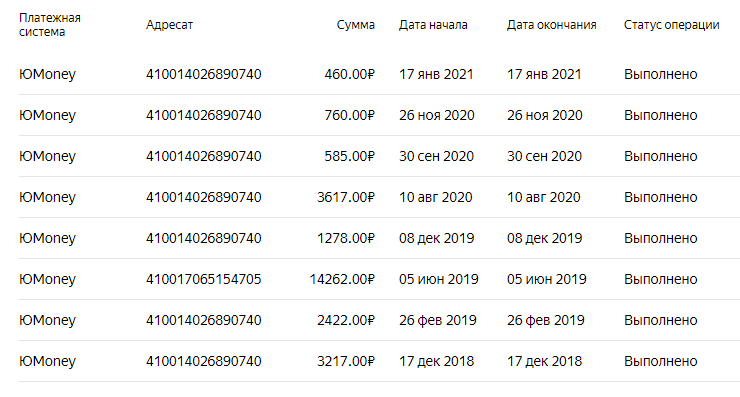Viewport: 740px width, 397px height.
Task: Click the Дата окончания column header
Action: pos(552,25)
